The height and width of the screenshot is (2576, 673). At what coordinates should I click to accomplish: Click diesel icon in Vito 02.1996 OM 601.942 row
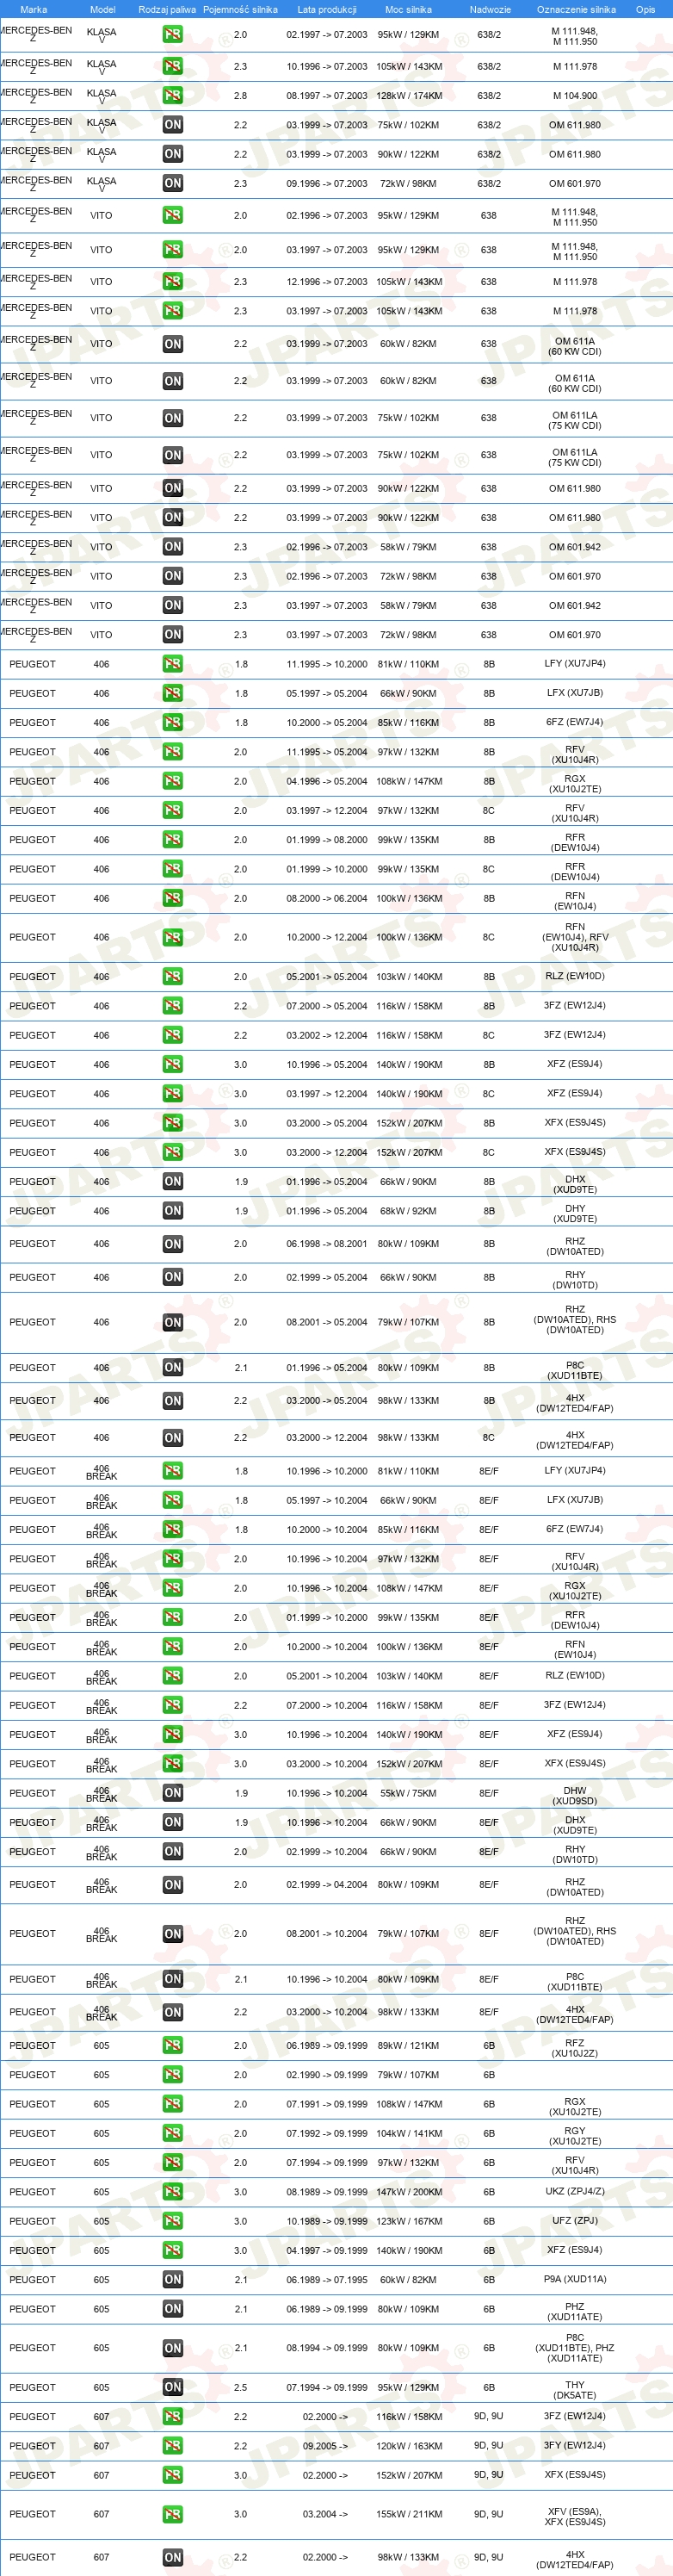tap(172, 547)
